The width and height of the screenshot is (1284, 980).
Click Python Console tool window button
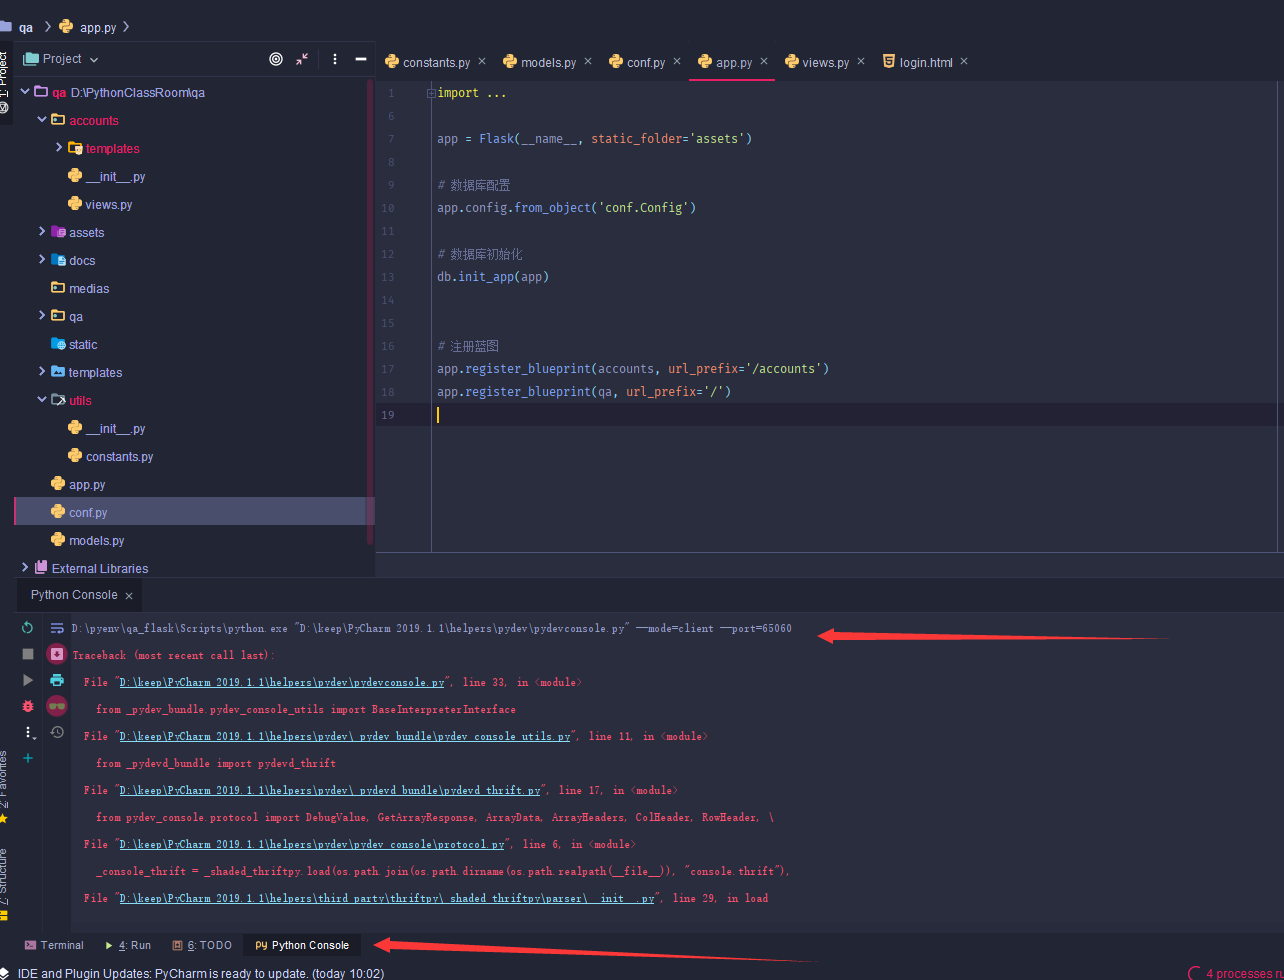[302, 945]
